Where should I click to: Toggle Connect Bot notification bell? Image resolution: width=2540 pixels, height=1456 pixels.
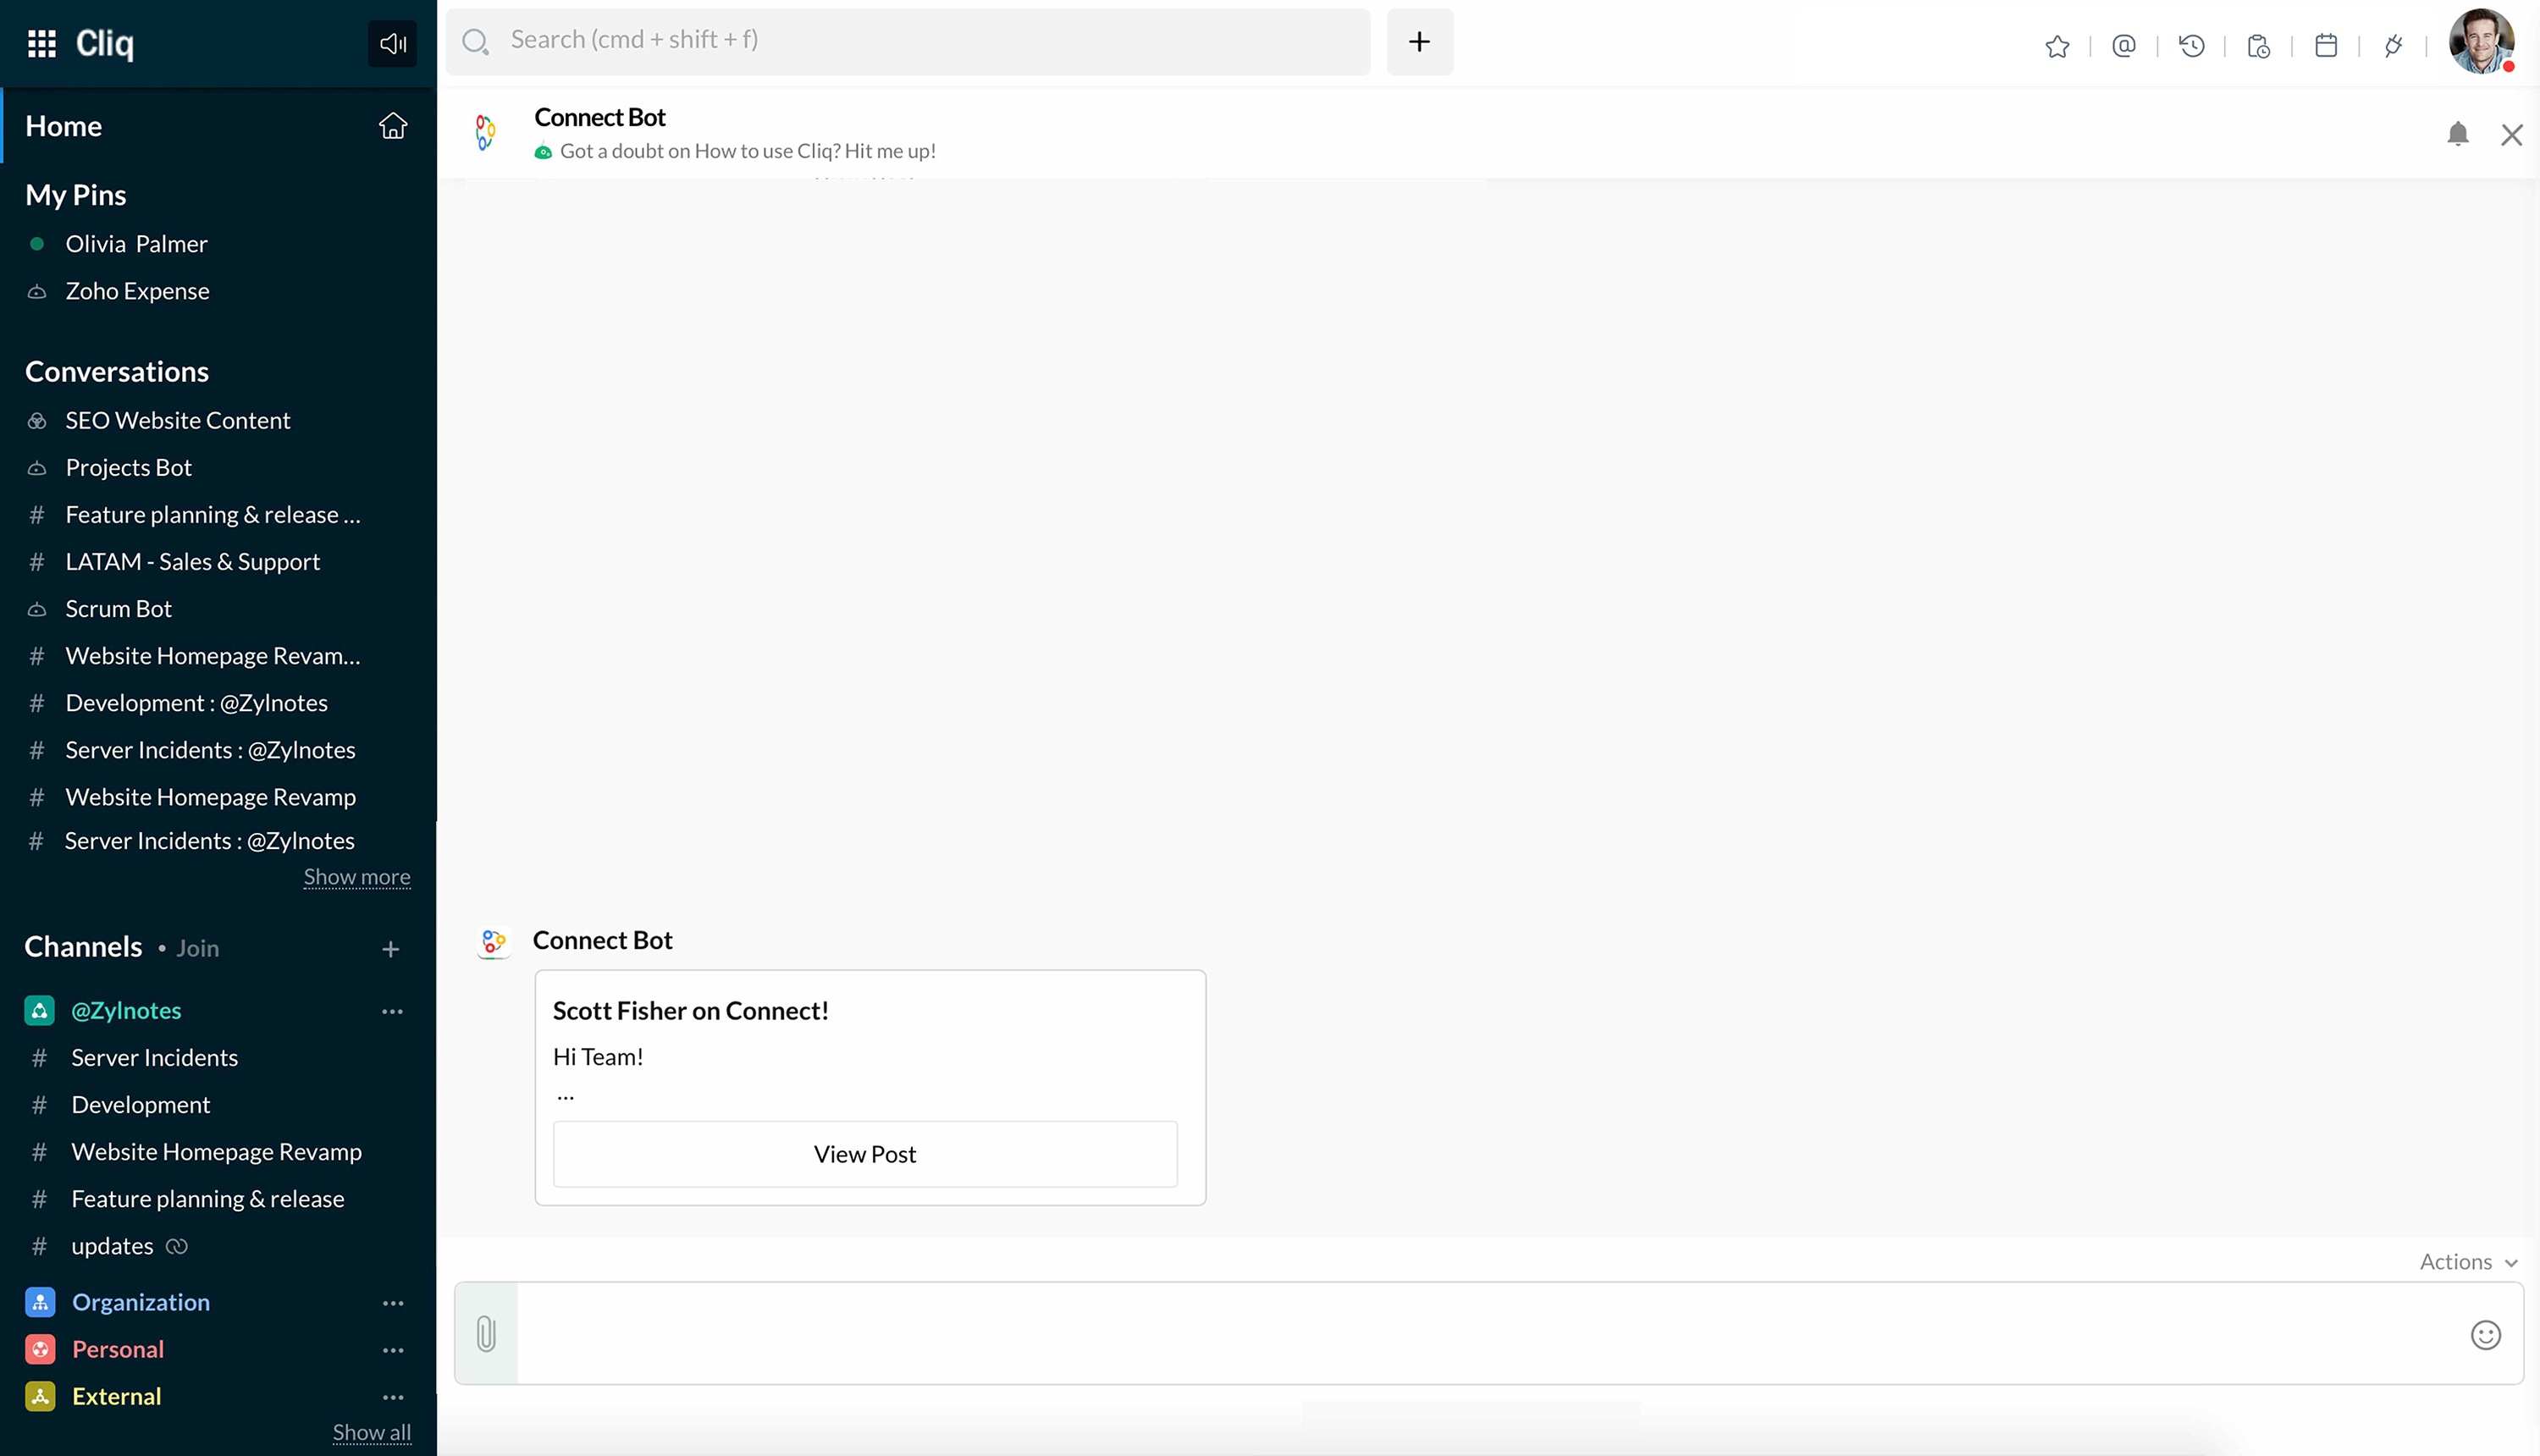[x=2457, y=134]
